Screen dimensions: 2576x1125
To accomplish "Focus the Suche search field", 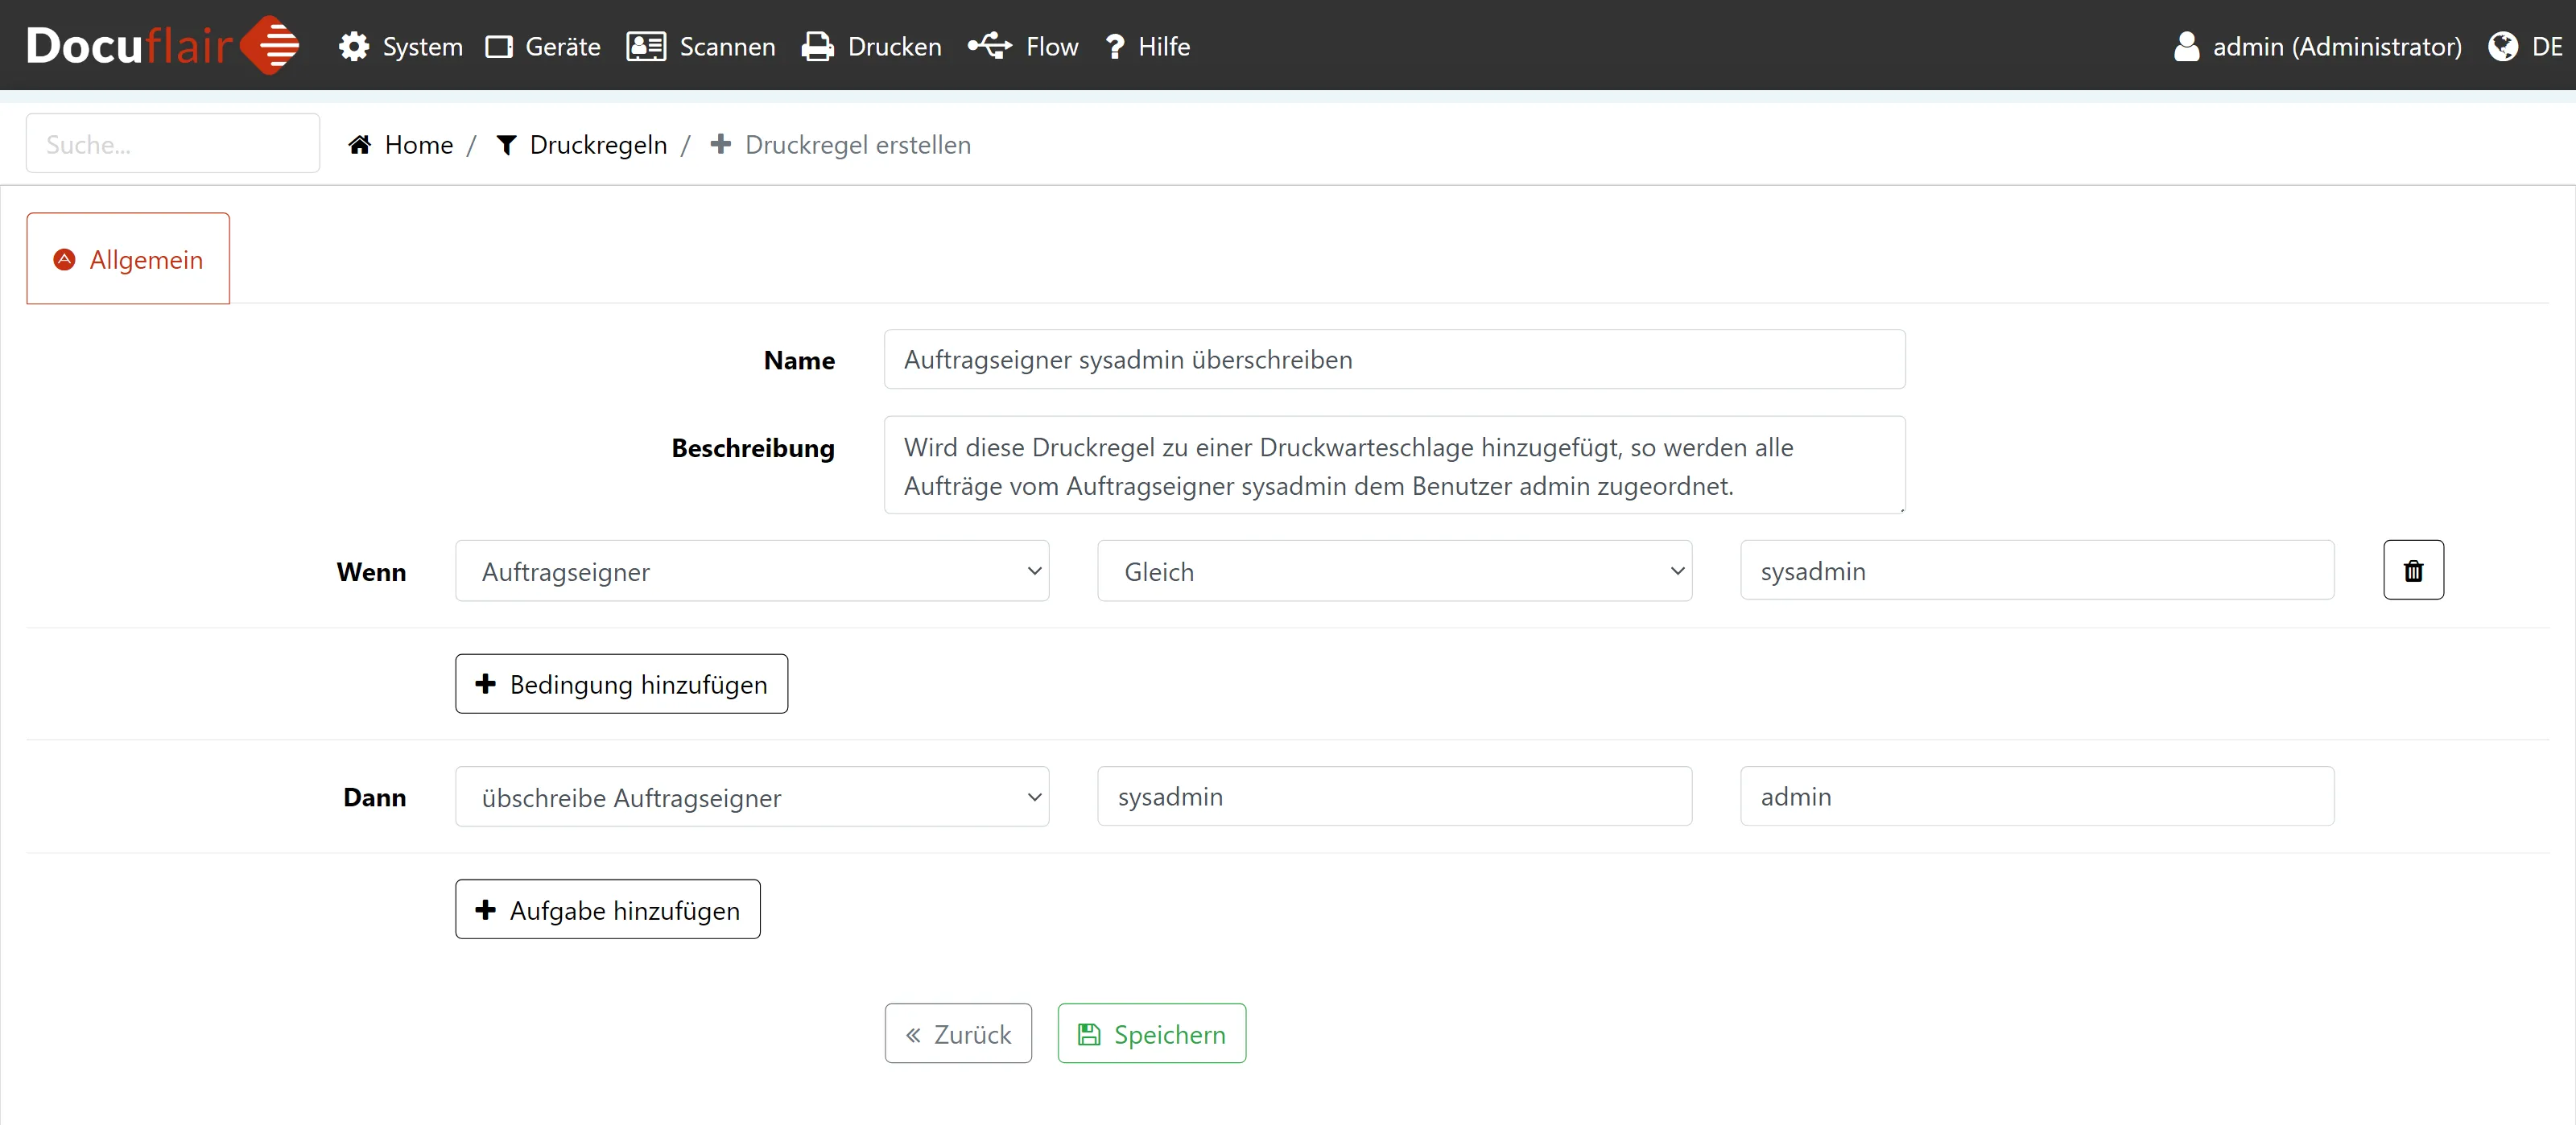I will (x=172, y=144).
